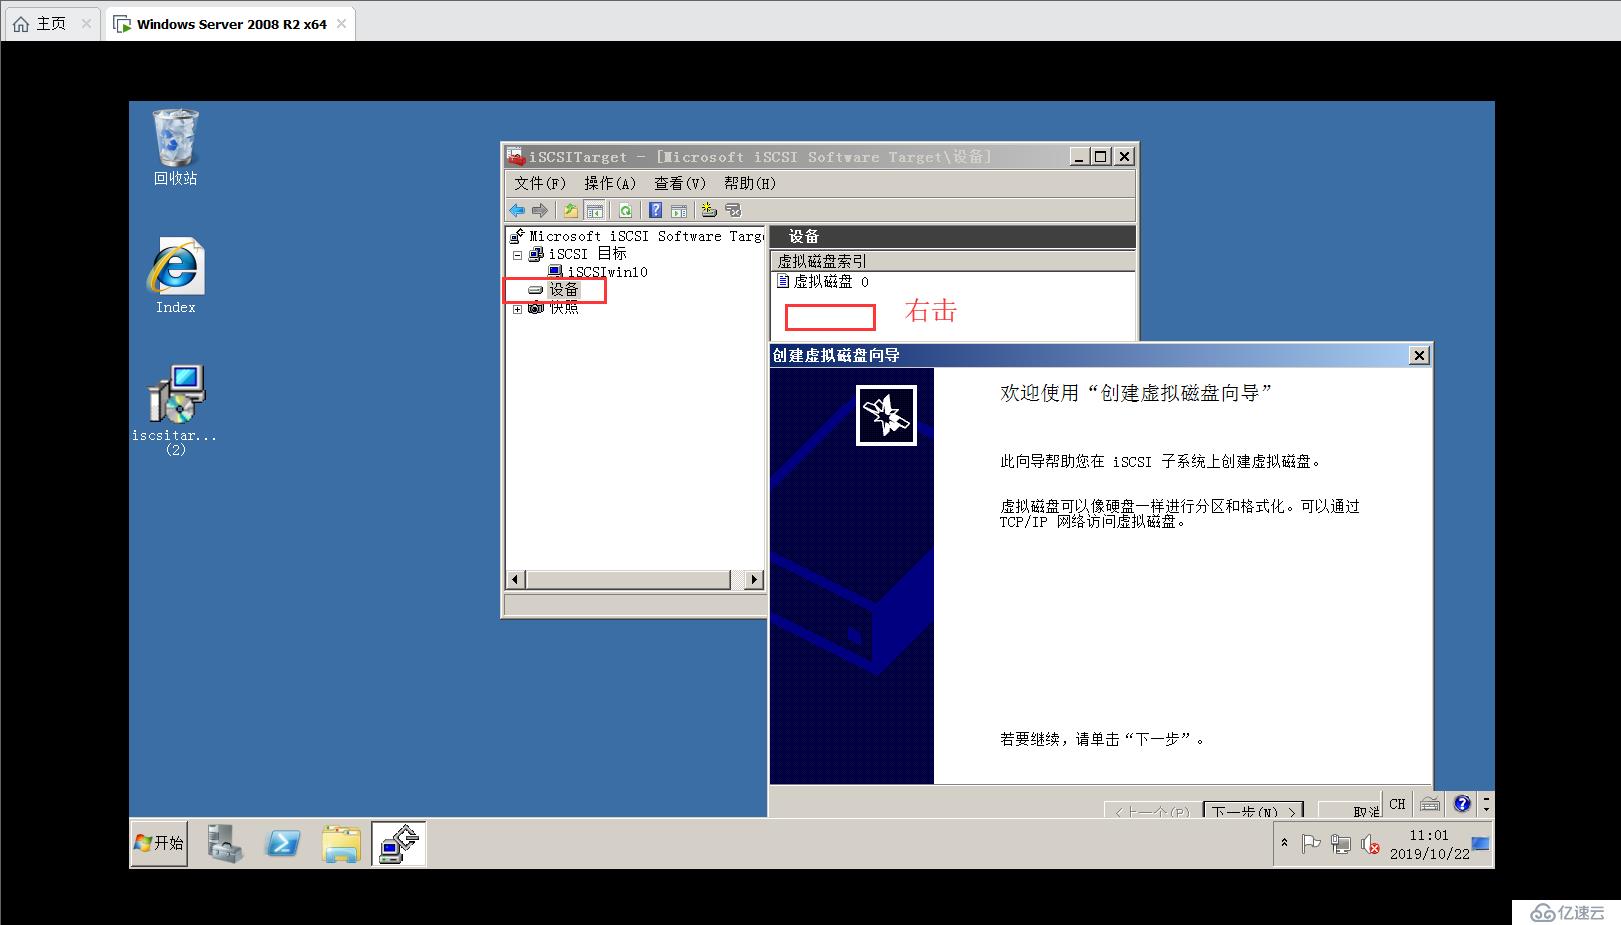Close the 创建虚拟磁盘向导 dialog

(1419, 355)
